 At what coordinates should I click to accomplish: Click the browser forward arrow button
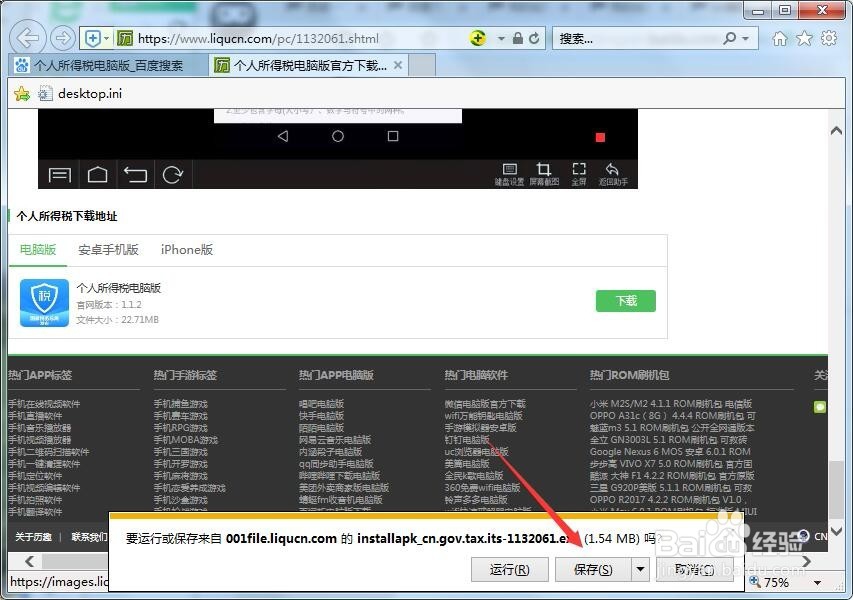[63, 38]
